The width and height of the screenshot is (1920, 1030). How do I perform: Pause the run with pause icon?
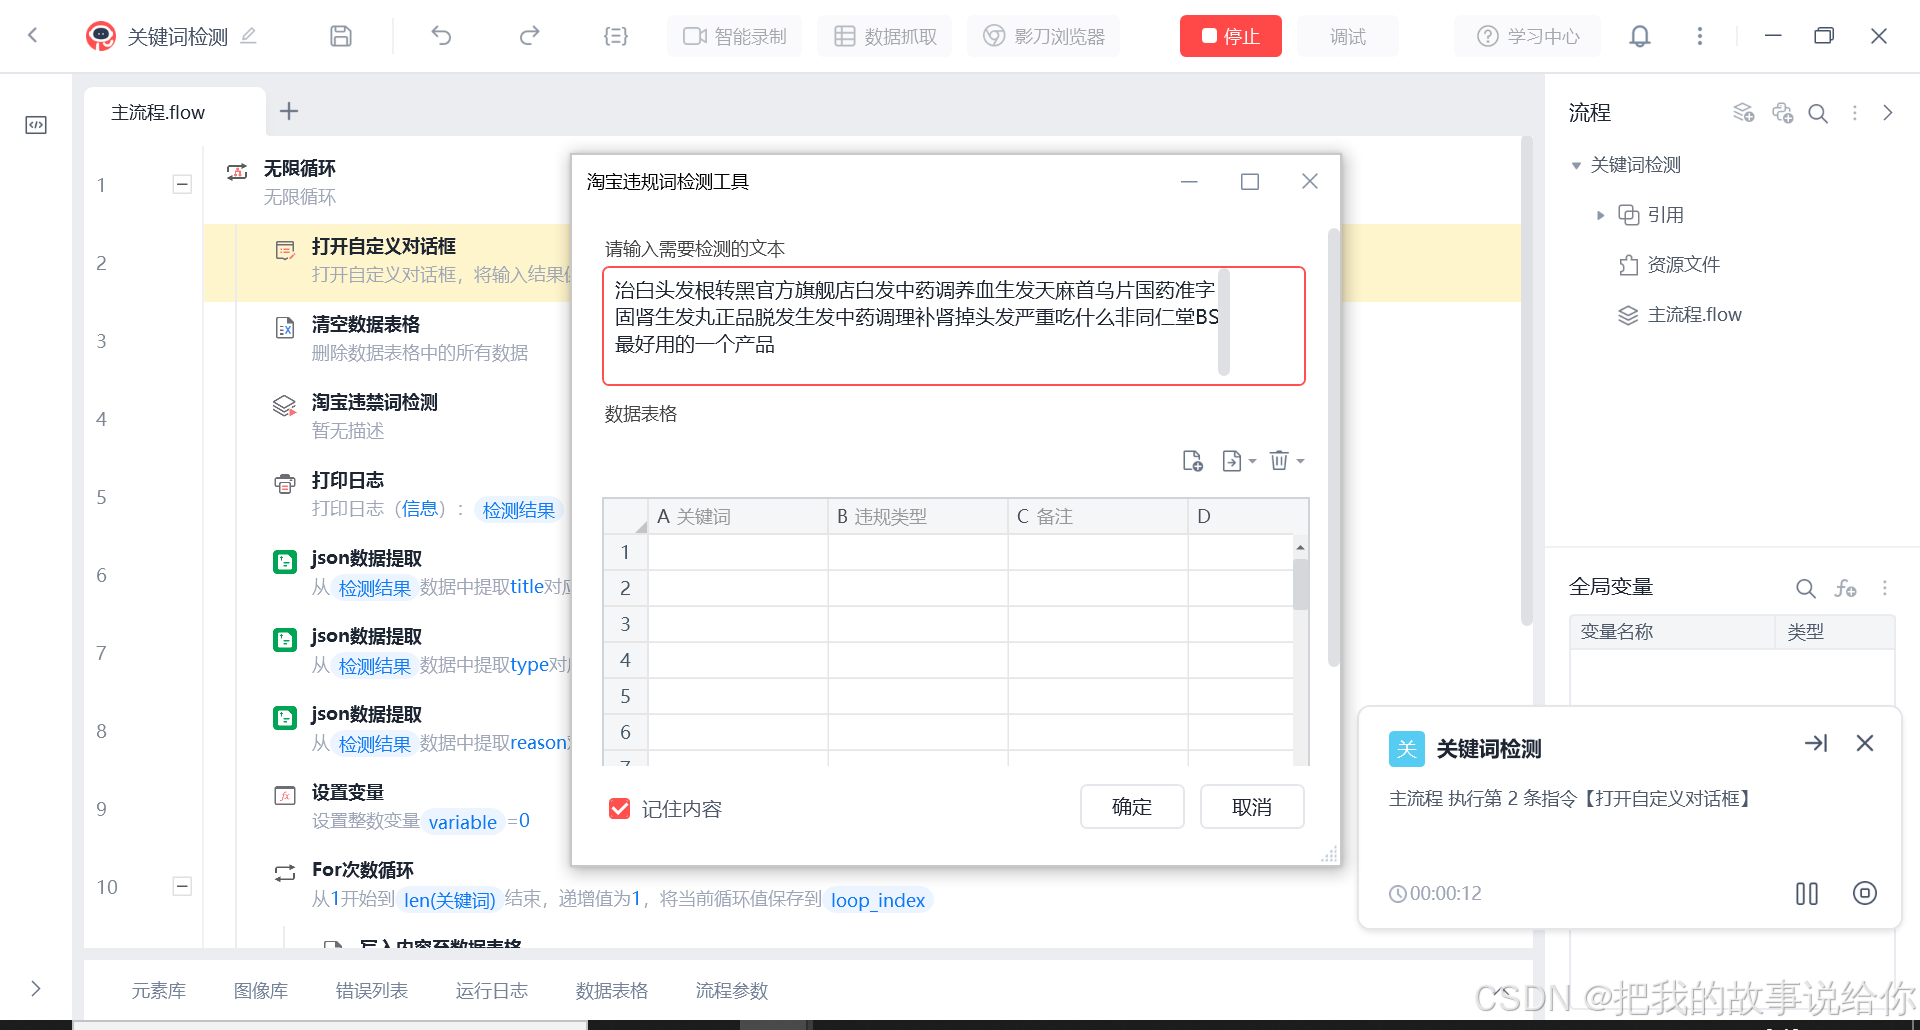tap(1807, 893)
